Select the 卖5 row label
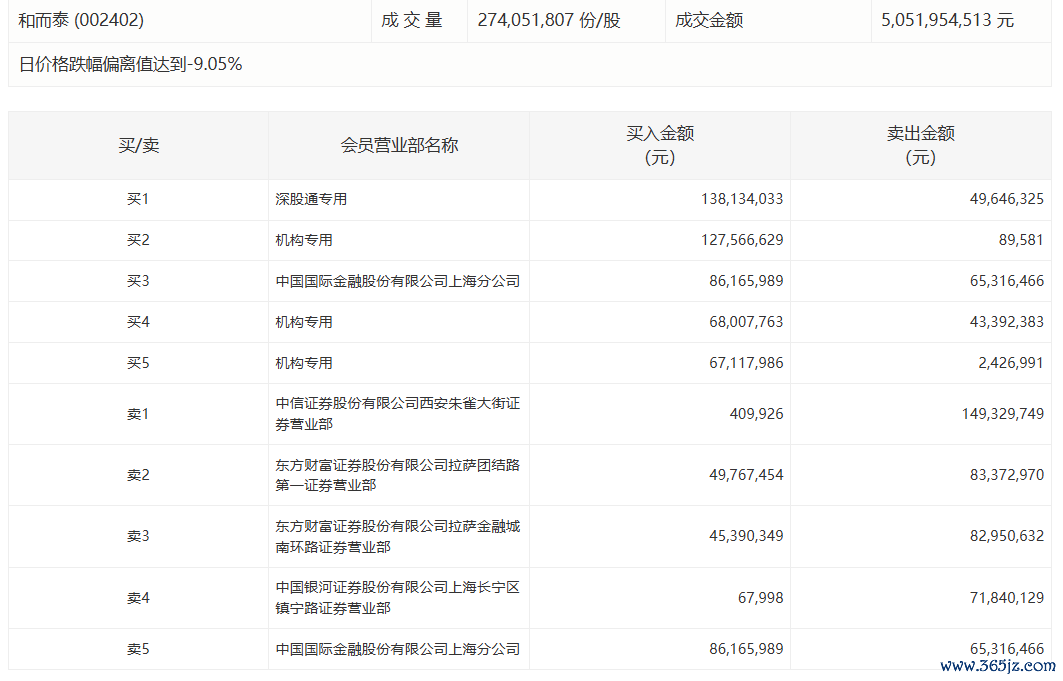Screen dimensions: 1063x681 138,649
